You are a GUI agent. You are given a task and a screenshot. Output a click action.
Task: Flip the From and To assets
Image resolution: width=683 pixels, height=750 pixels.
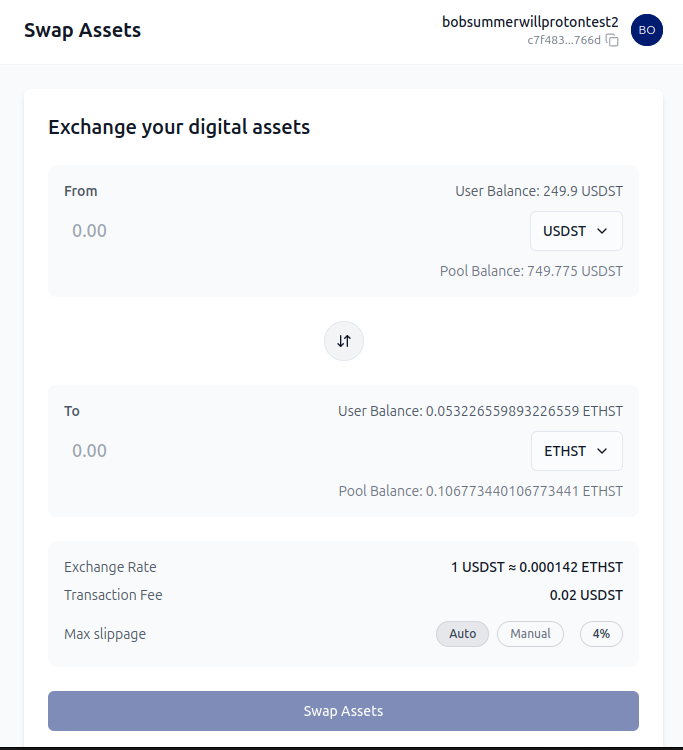(x=344, y=341)
